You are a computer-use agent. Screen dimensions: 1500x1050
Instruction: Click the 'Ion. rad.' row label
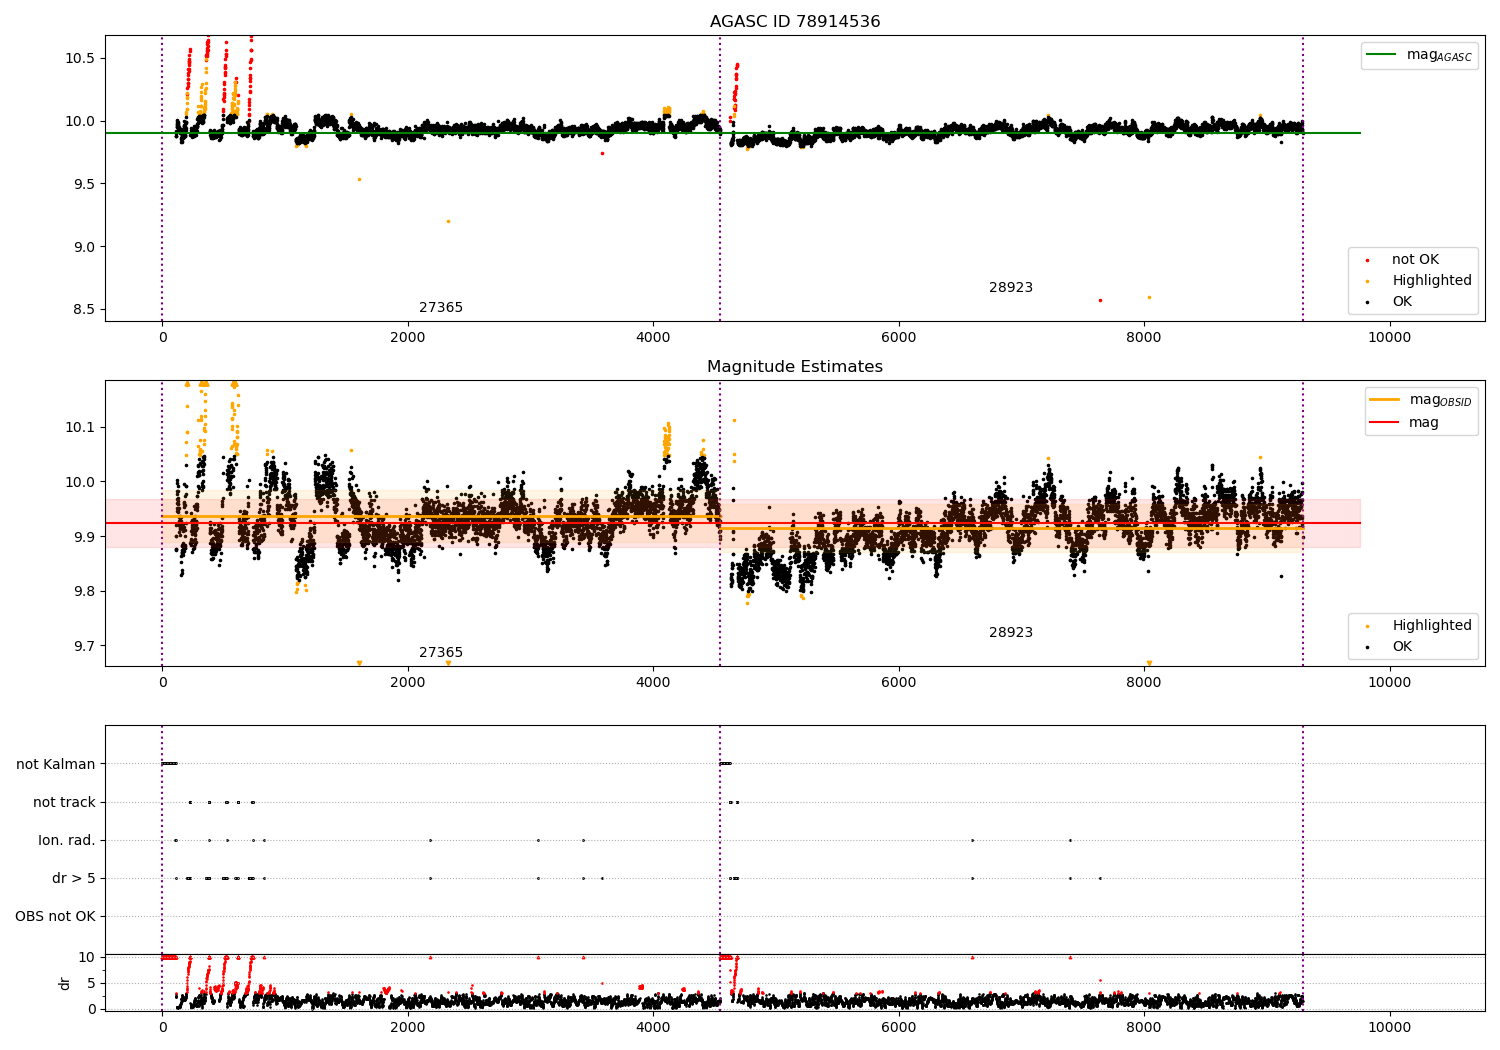[67, 841]
